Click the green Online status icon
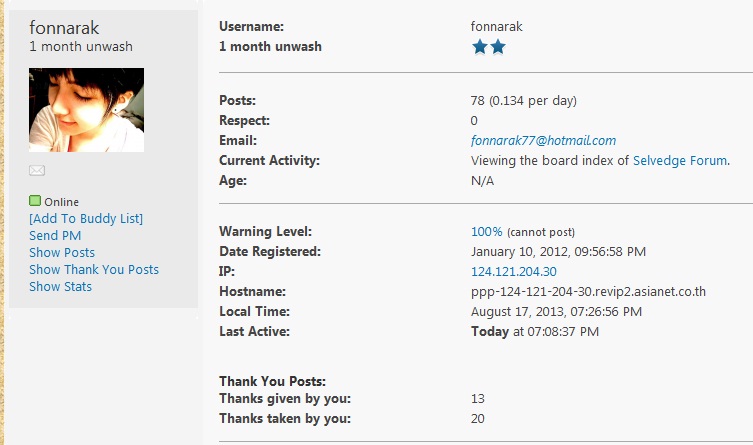Screen dimensions: 753x445 35,201
